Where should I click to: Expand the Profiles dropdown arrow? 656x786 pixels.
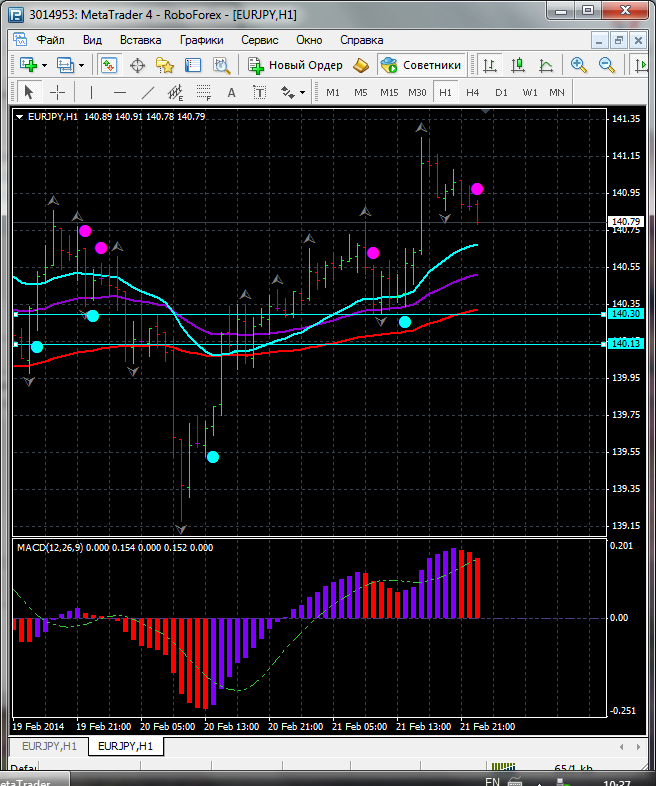point(82,66)
